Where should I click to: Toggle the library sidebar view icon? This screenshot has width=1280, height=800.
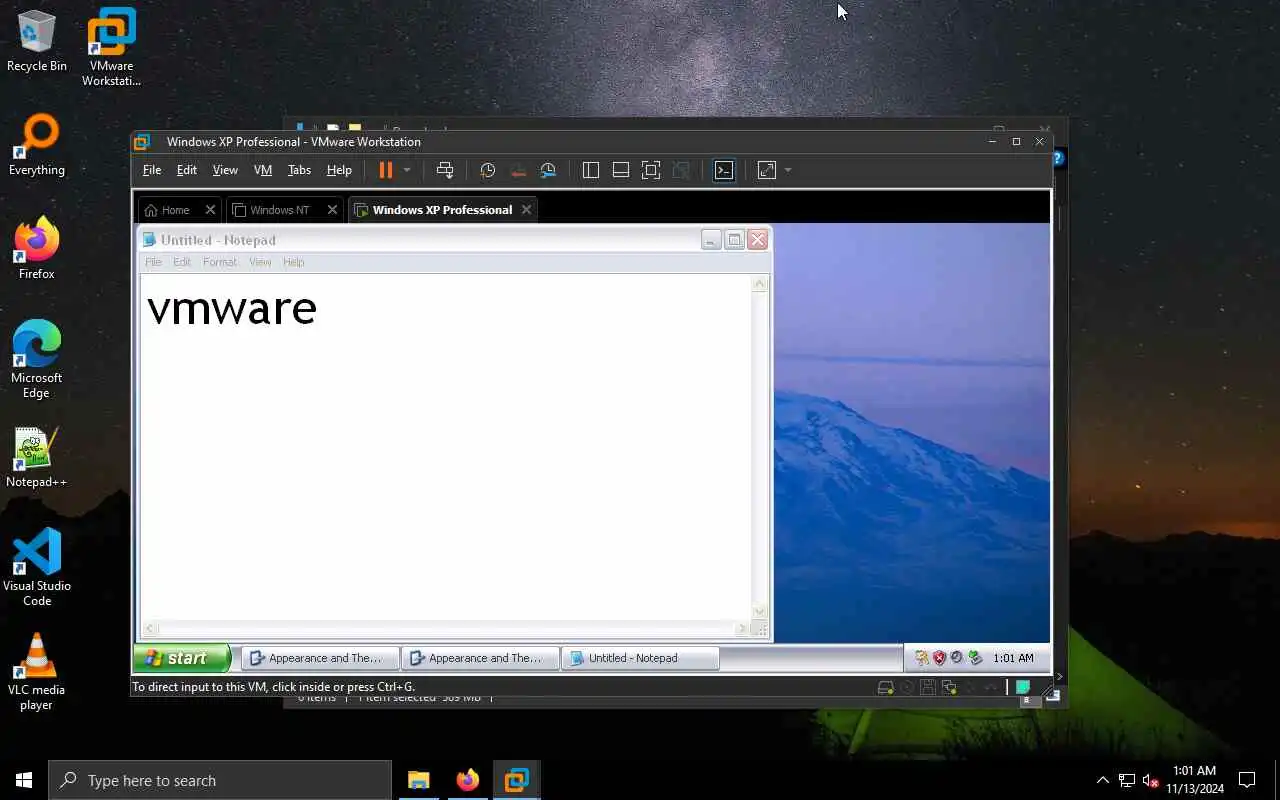click(591, 170)
